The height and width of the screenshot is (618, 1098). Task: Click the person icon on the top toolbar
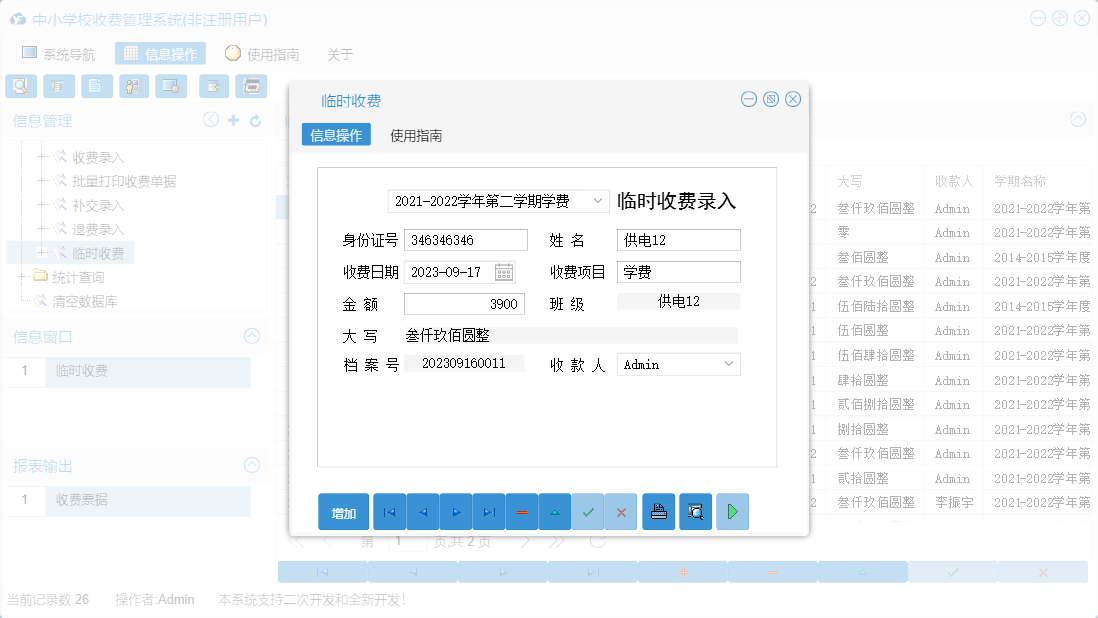[x=133, y=86]
